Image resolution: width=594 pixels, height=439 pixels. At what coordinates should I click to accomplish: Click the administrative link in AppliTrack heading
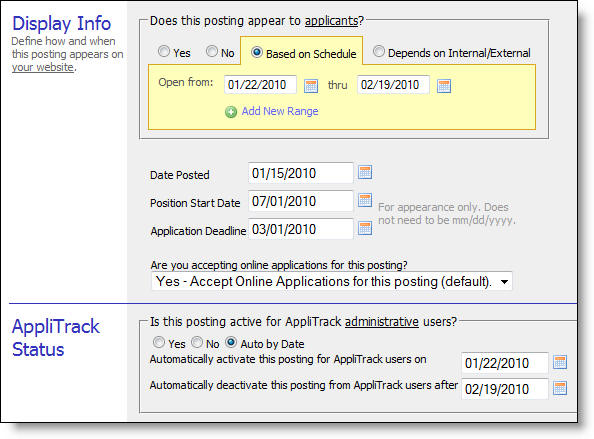[382, 322]
